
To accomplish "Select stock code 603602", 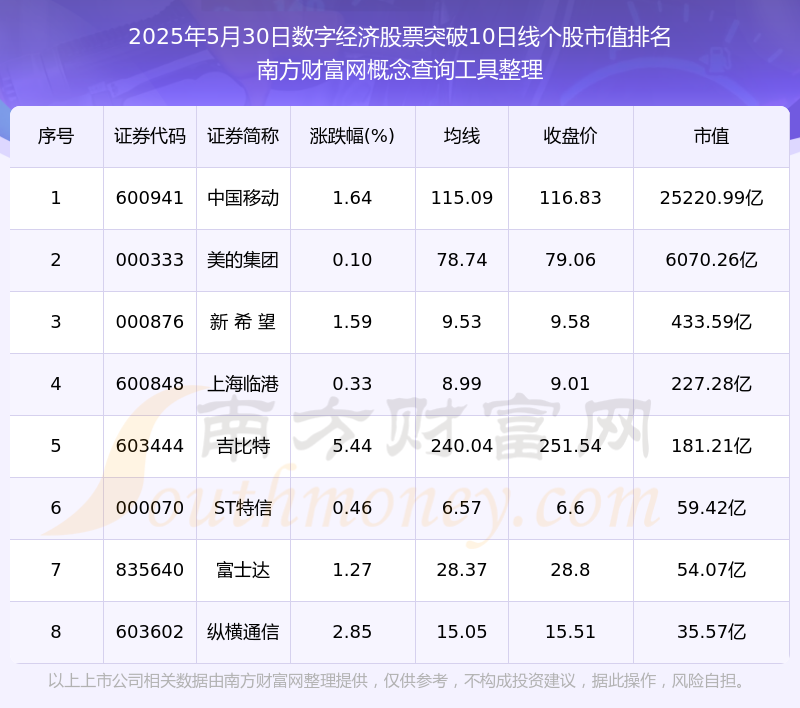I will point(149,632).
